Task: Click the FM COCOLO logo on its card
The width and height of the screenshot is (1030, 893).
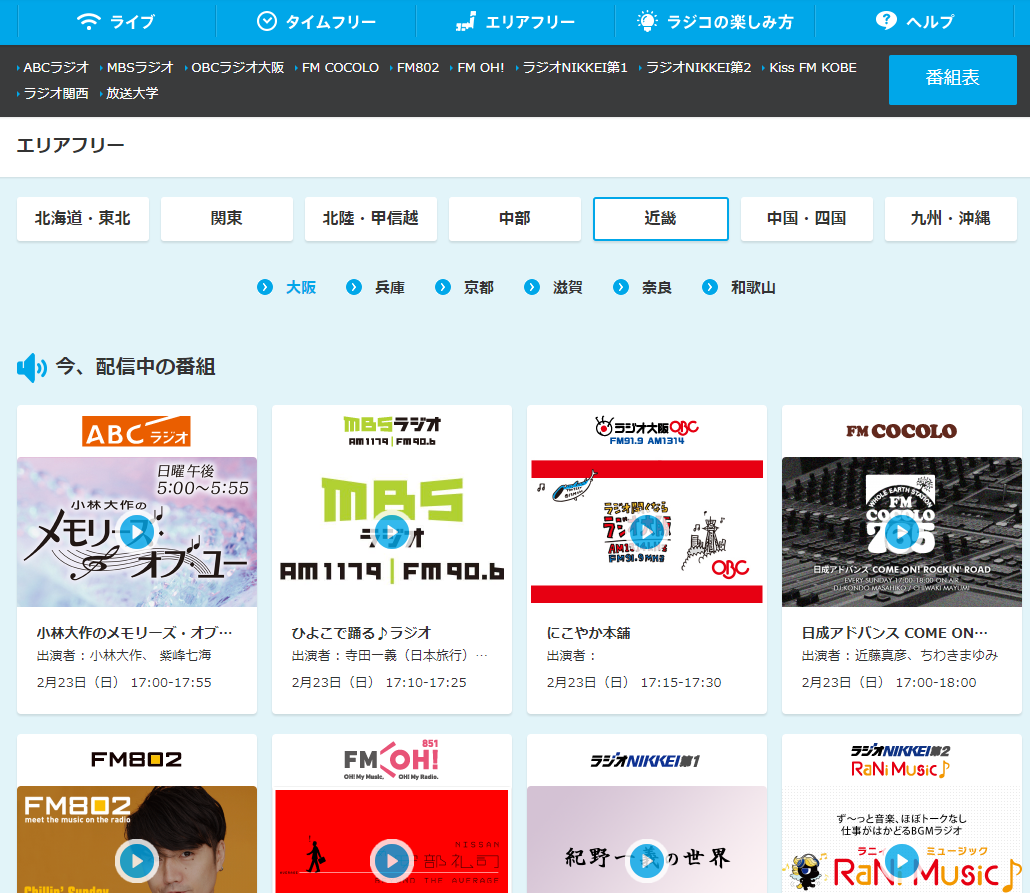Action: 902,431
